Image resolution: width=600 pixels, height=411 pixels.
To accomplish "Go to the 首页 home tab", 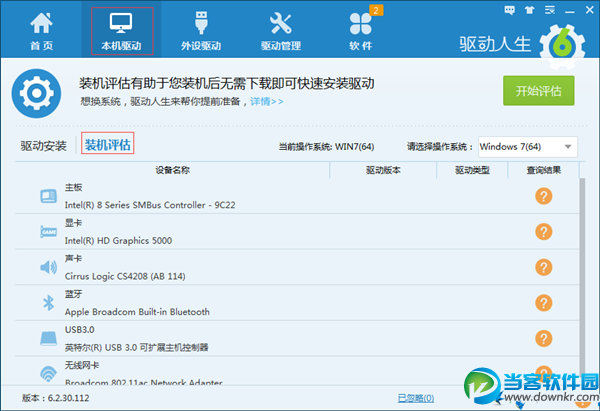I will [x=41, y=31].
